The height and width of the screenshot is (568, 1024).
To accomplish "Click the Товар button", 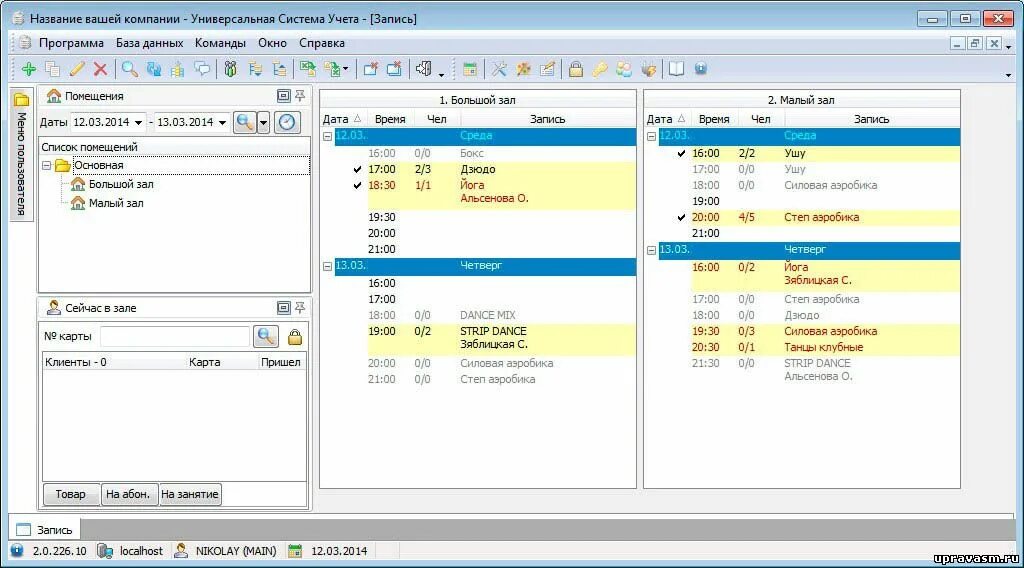I will 71,494.
